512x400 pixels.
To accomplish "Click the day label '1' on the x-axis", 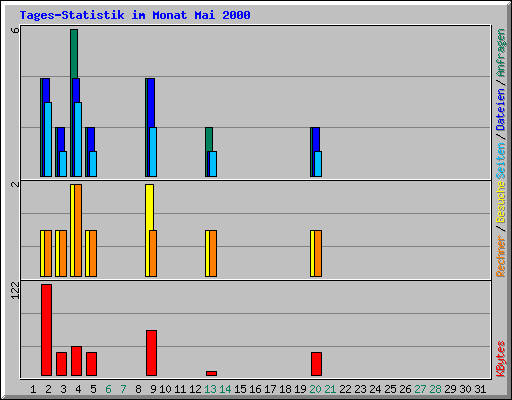I will [33, 389].
